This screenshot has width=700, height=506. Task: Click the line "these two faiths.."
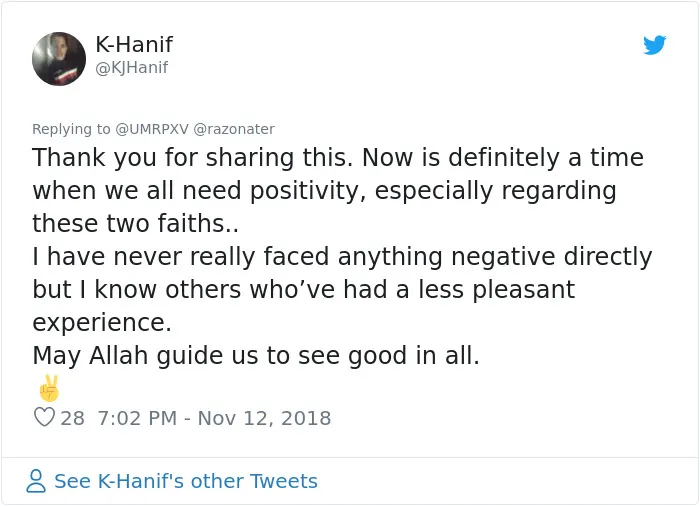coord(135,223)
